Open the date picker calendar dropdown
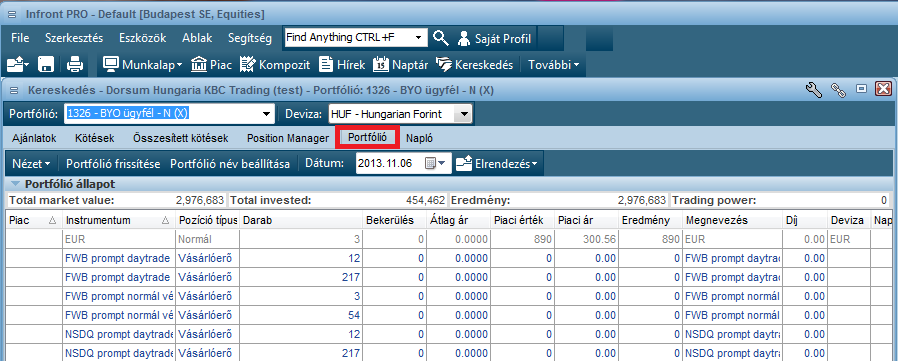The image size is (898, 361). [x=435, y=163]
